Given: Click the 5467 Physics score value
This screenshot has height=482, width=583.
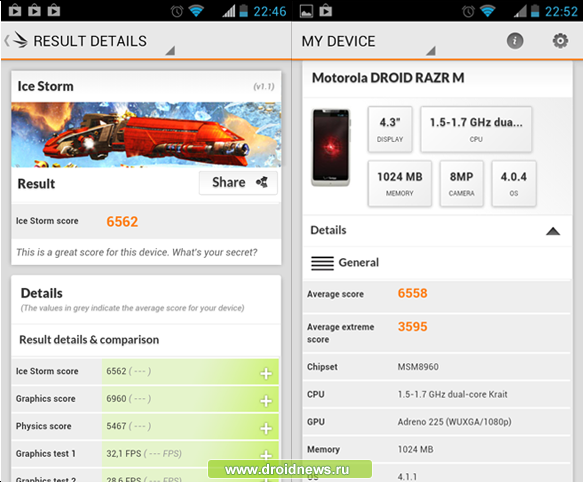Looking at the screenshot, I should [116, 426].
